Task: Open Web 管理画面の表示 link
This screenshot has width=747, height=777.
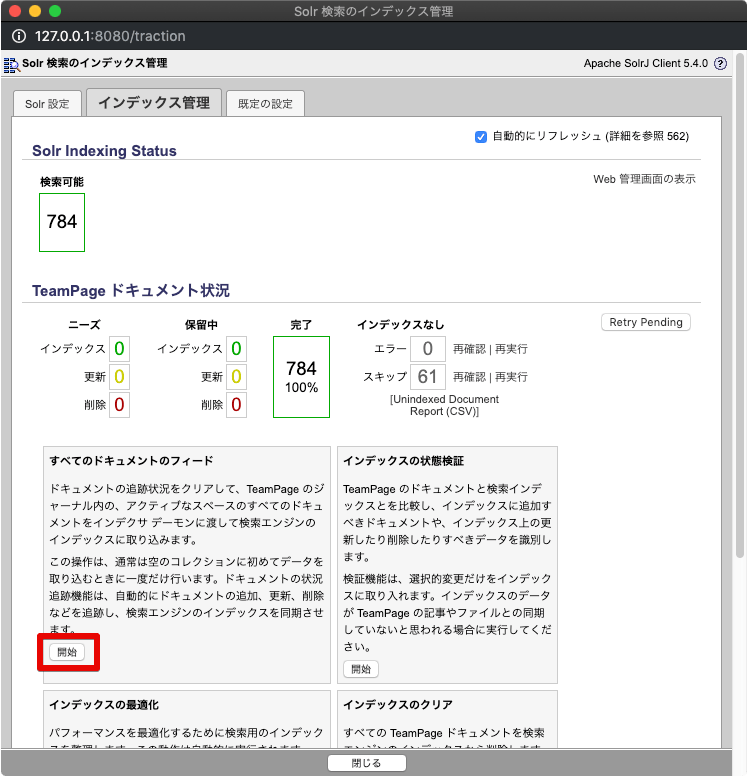Action: tap(644, 179)
